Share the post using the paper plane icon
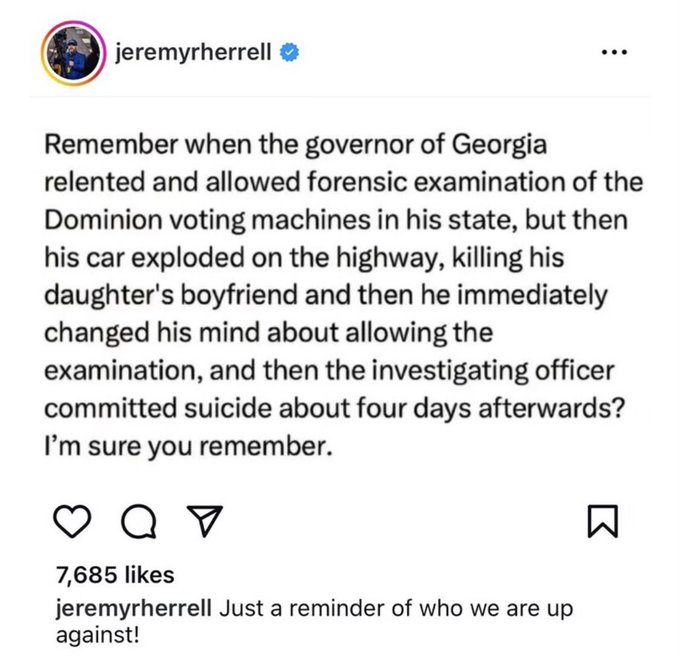The image size is (680, 659). click(204, 521)
